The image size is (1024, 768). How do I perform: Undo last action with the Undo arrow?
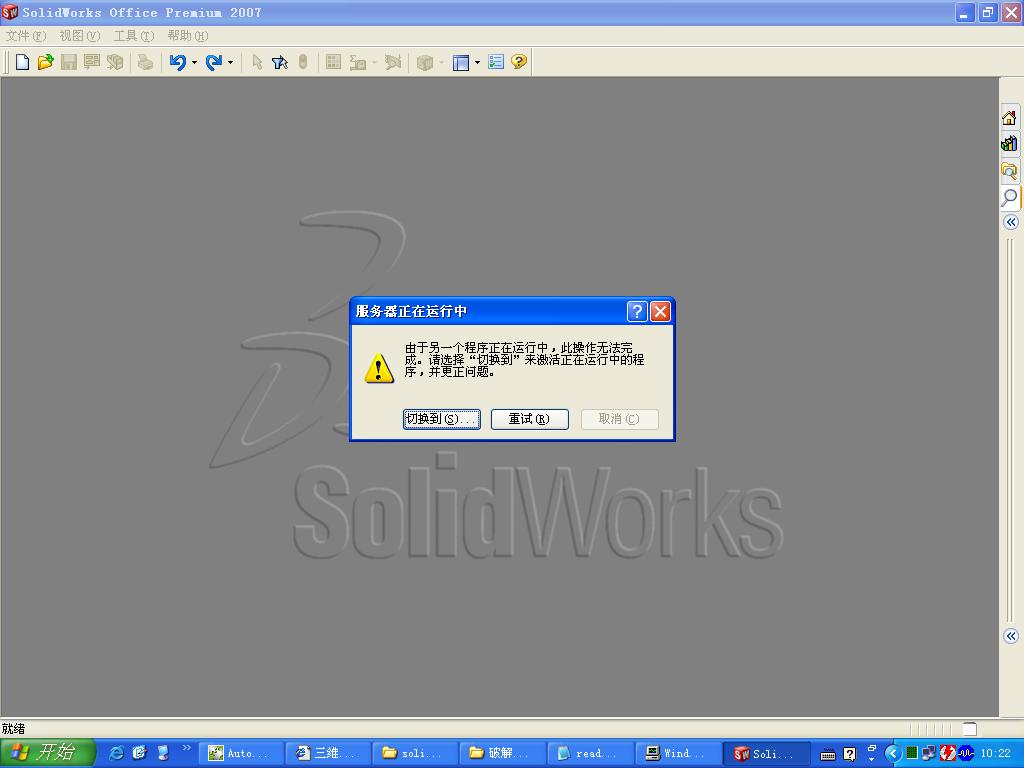[x=177, y=62]
